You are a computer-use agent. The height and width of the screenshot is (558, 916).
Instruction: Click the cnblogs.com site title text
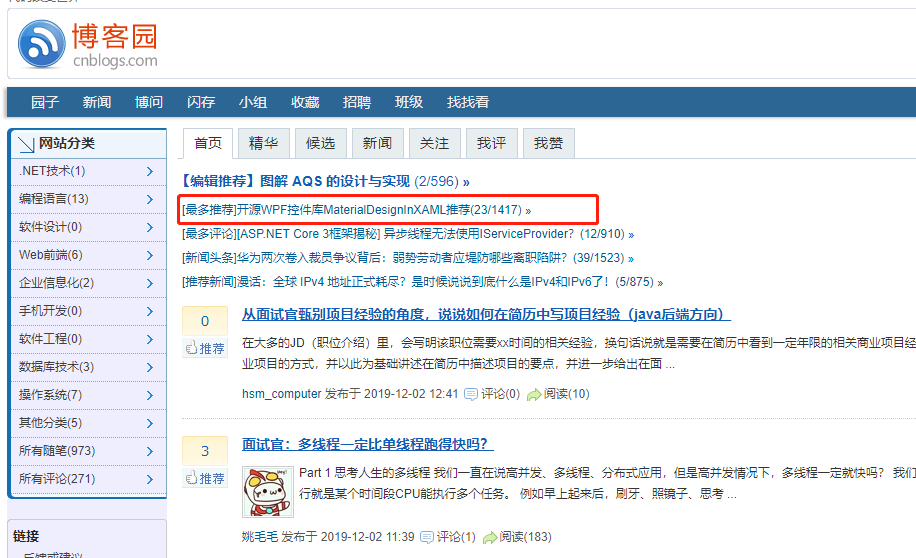pos(115,61)
